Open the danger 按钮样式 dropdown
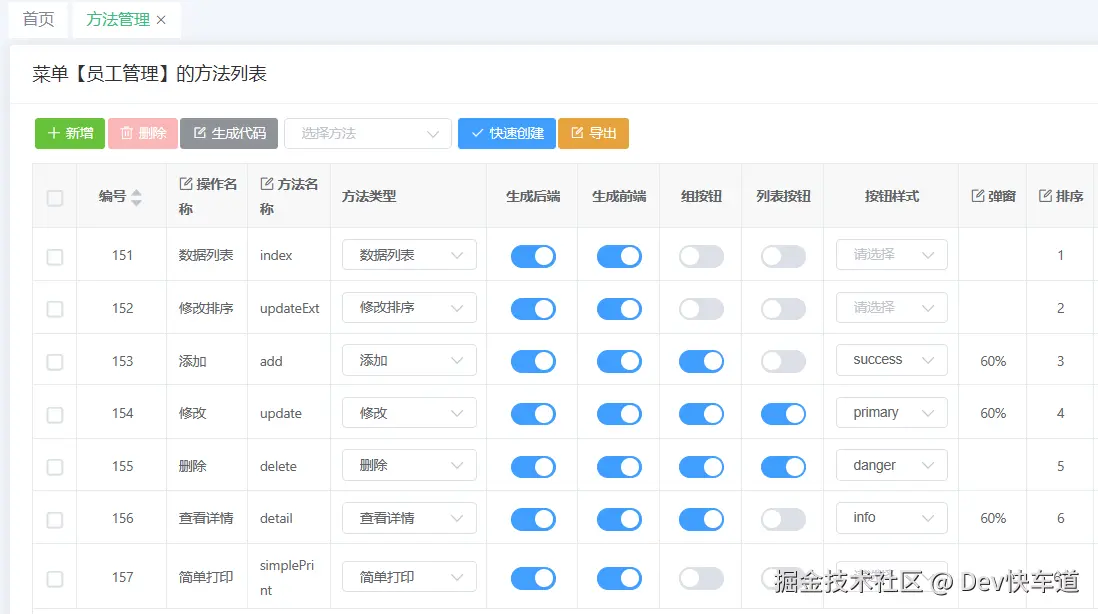 click(891, 465)
